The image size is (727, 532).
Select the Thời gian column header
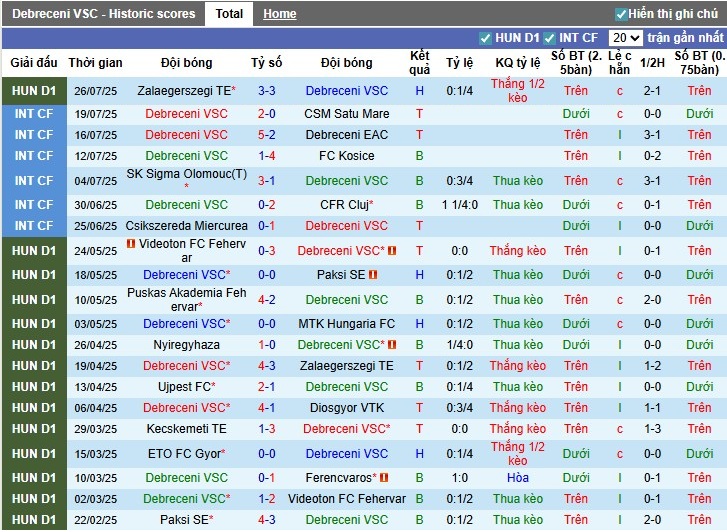point(96,63)
